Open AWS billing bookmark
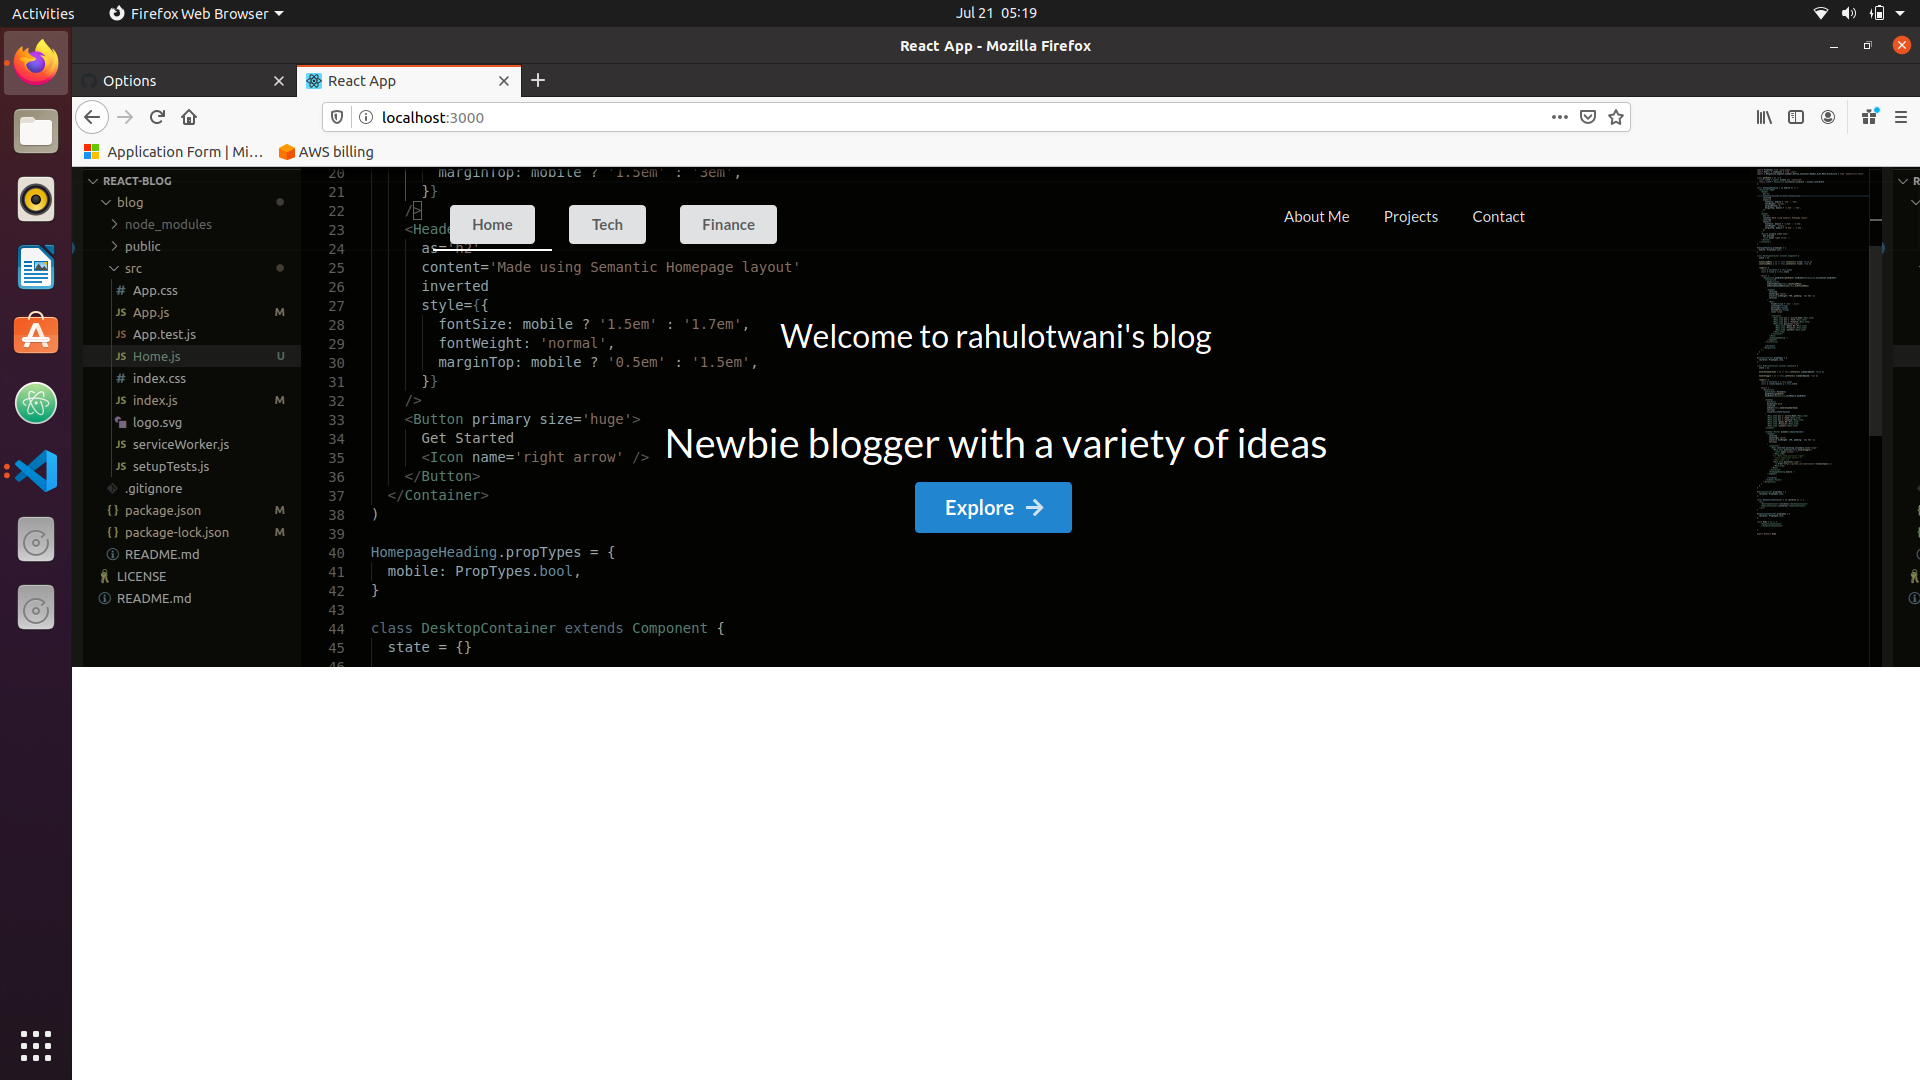Screen dimensions: 1920x1080 (326, 152)
